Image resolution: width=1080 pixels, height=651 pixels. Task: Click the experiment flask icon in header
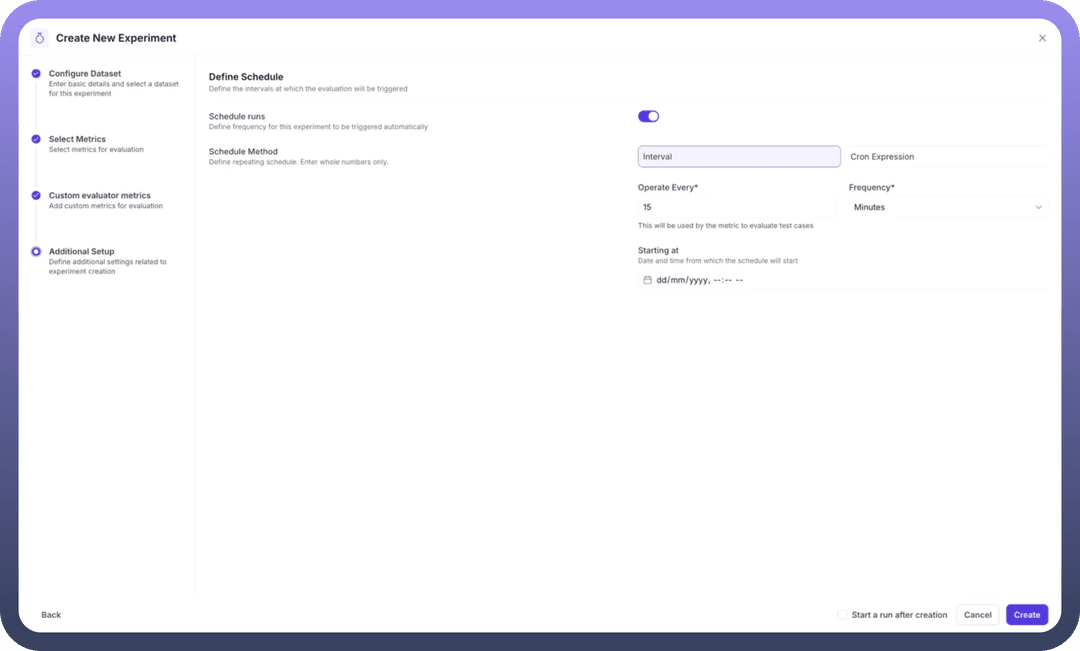coord(40,38)
